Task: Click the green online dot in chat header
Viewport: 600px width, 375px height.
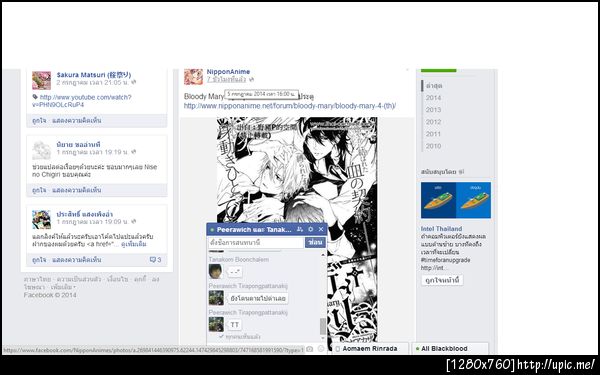Action: tap(212, 230)
